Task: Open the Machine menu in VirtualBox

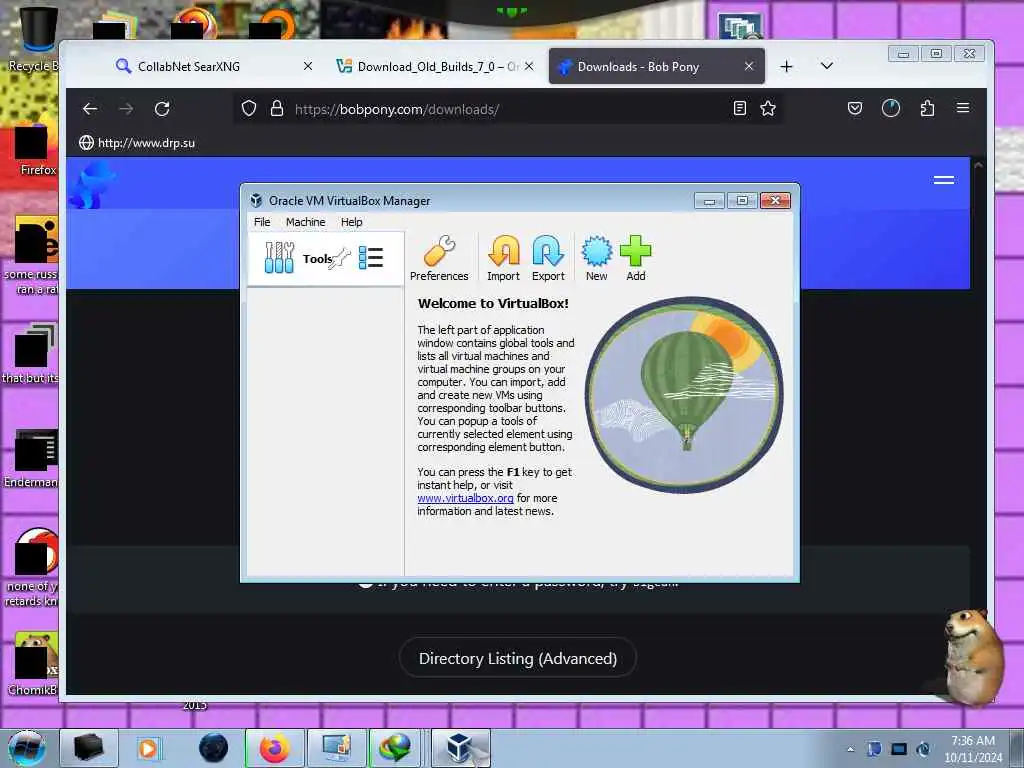Action: [x=305, y=222]
